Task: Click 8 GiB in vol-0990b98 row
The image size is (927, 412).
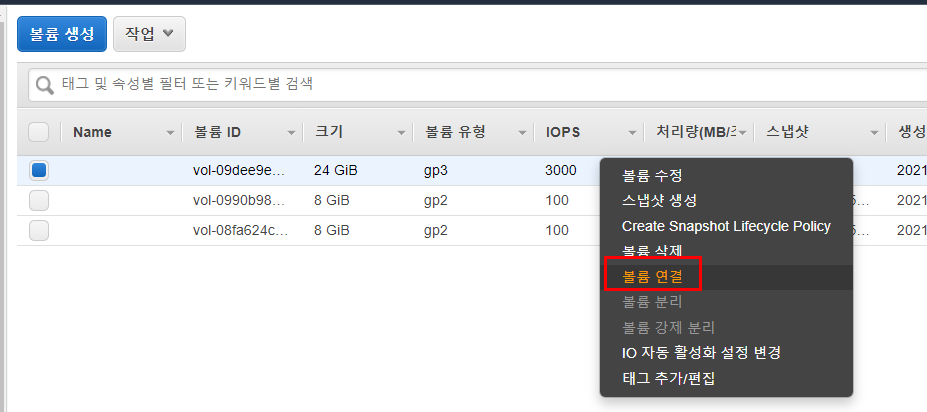Action: click(332, 200)
